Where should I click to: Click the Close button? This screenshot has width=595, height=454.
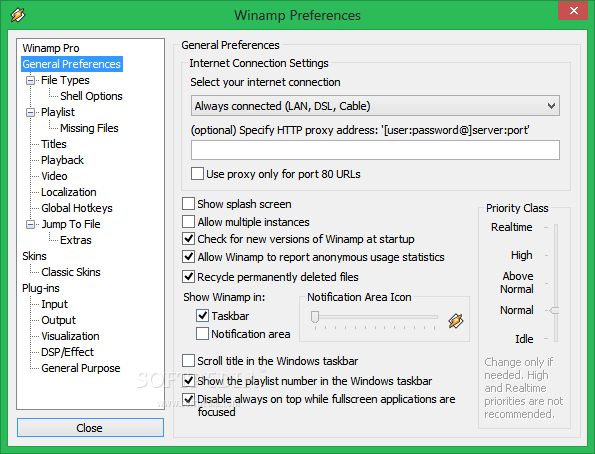[90, 428]
